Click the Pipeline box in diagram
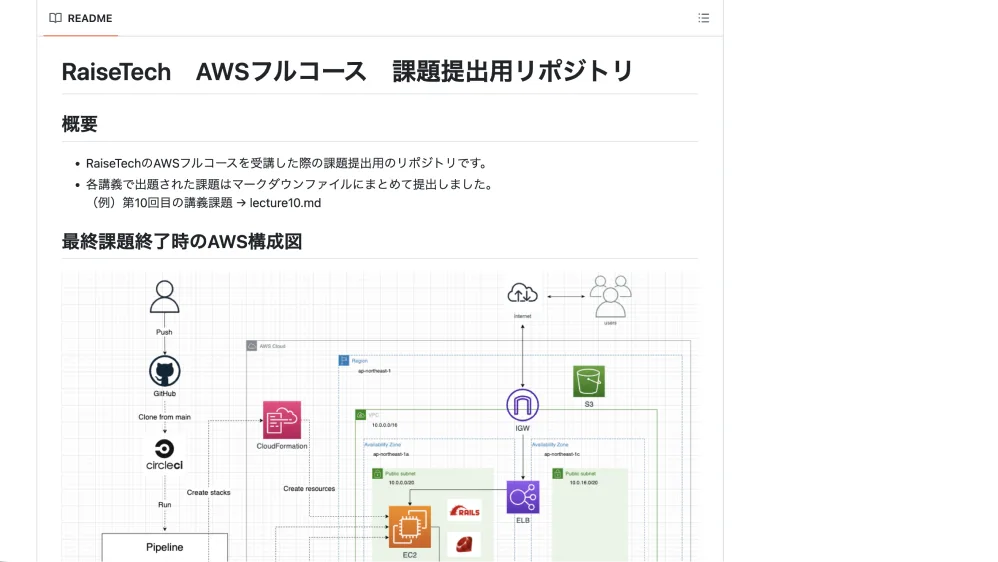Screen dimensions: 998x562 [x=164, y=547]
